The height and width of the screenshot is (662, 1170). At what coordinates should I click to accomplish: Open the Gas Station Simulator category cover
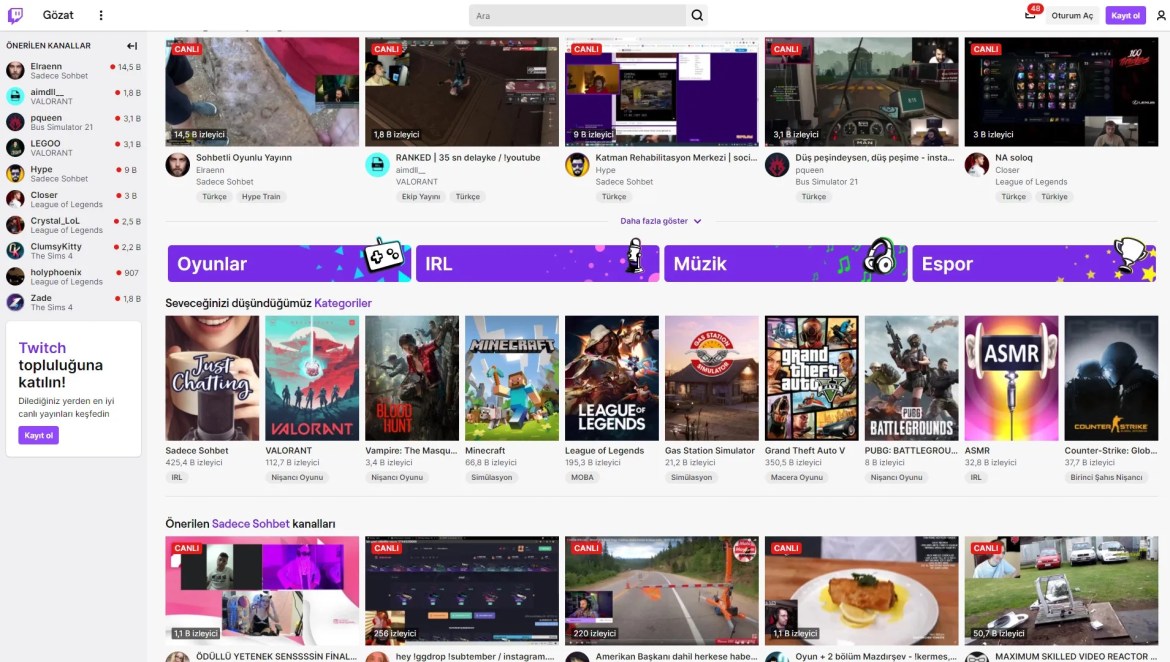pos(712,378)
